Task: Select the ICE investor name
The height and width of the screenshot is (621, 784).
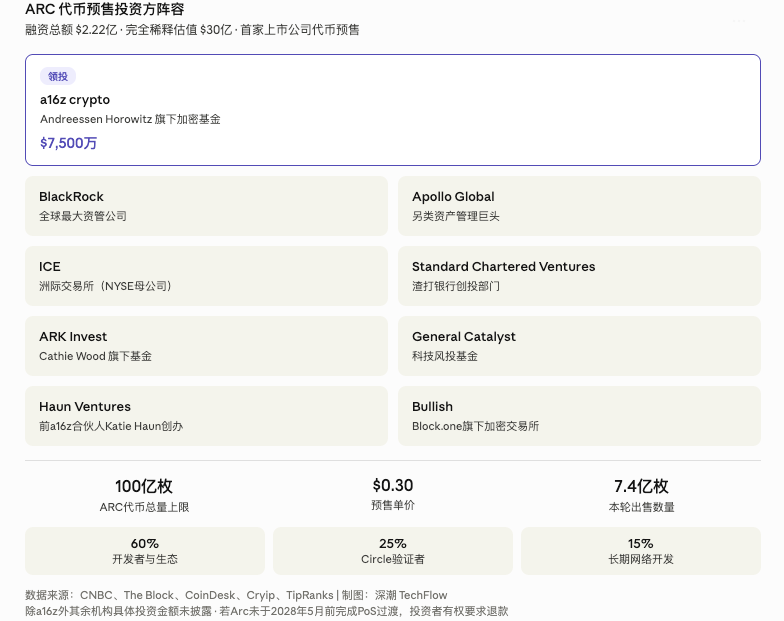Action: [x=50, y=266]
